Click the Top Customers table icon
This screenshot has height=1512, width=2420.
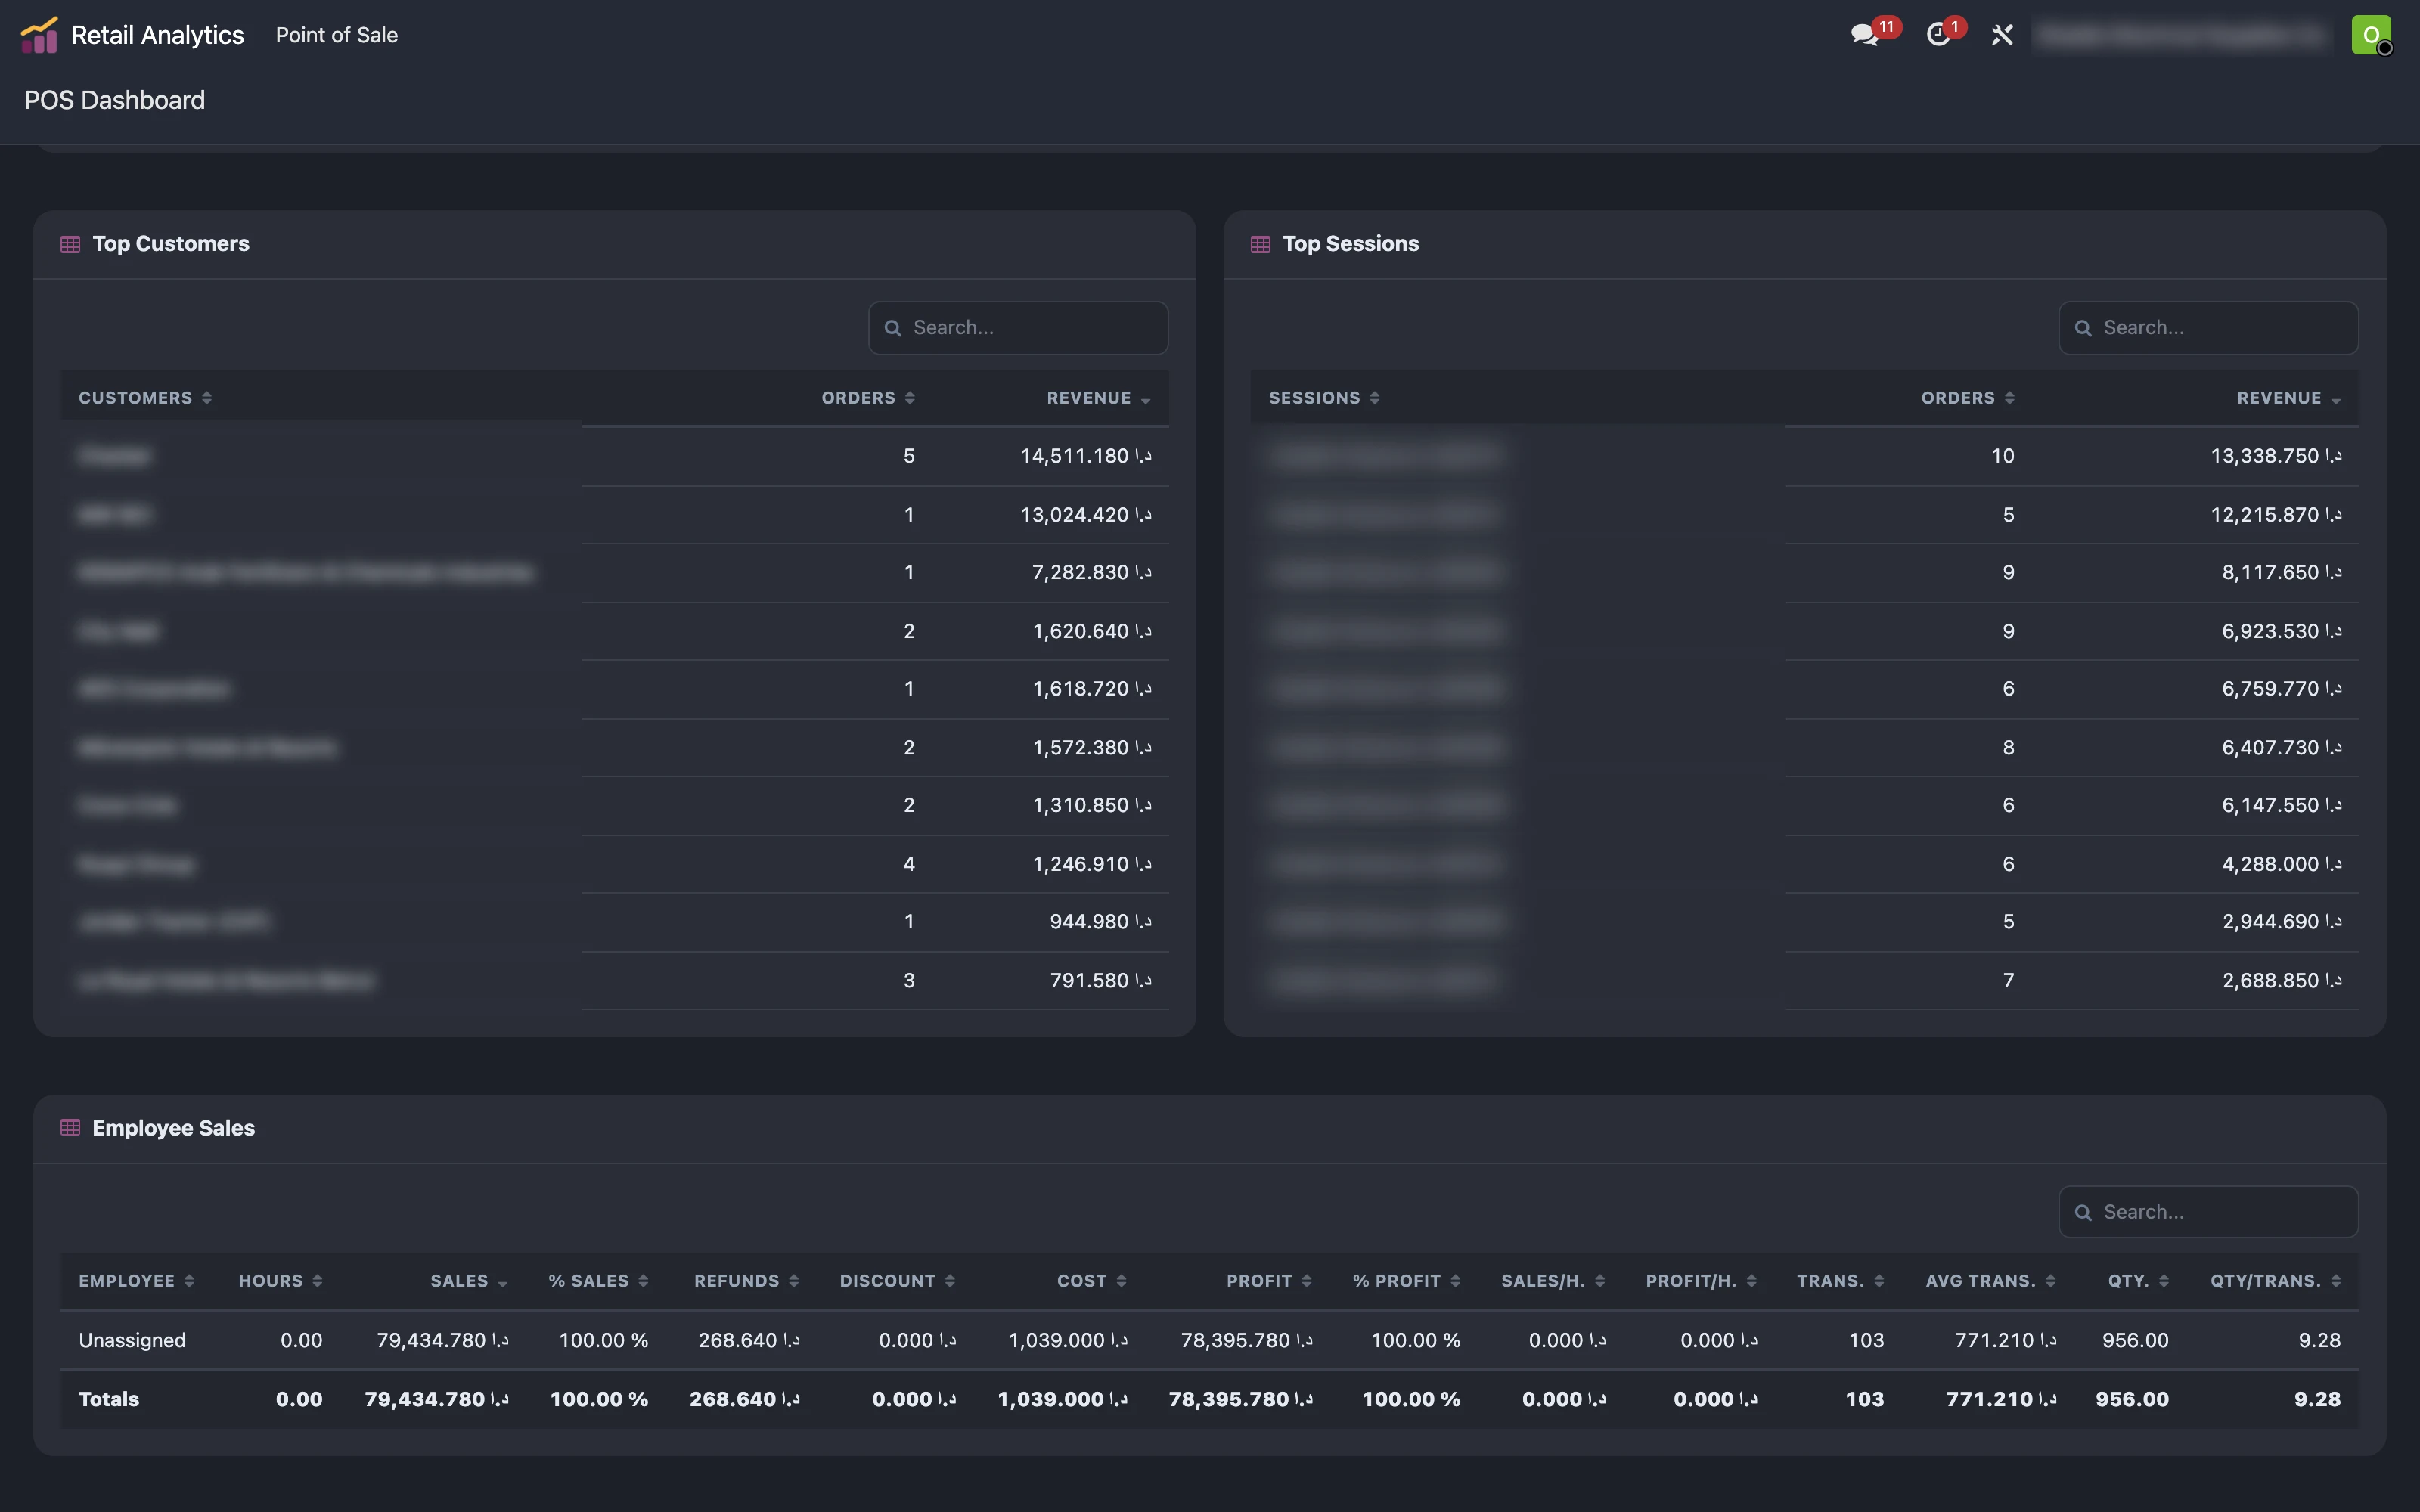pyautogui.click(x=70, y=244)
